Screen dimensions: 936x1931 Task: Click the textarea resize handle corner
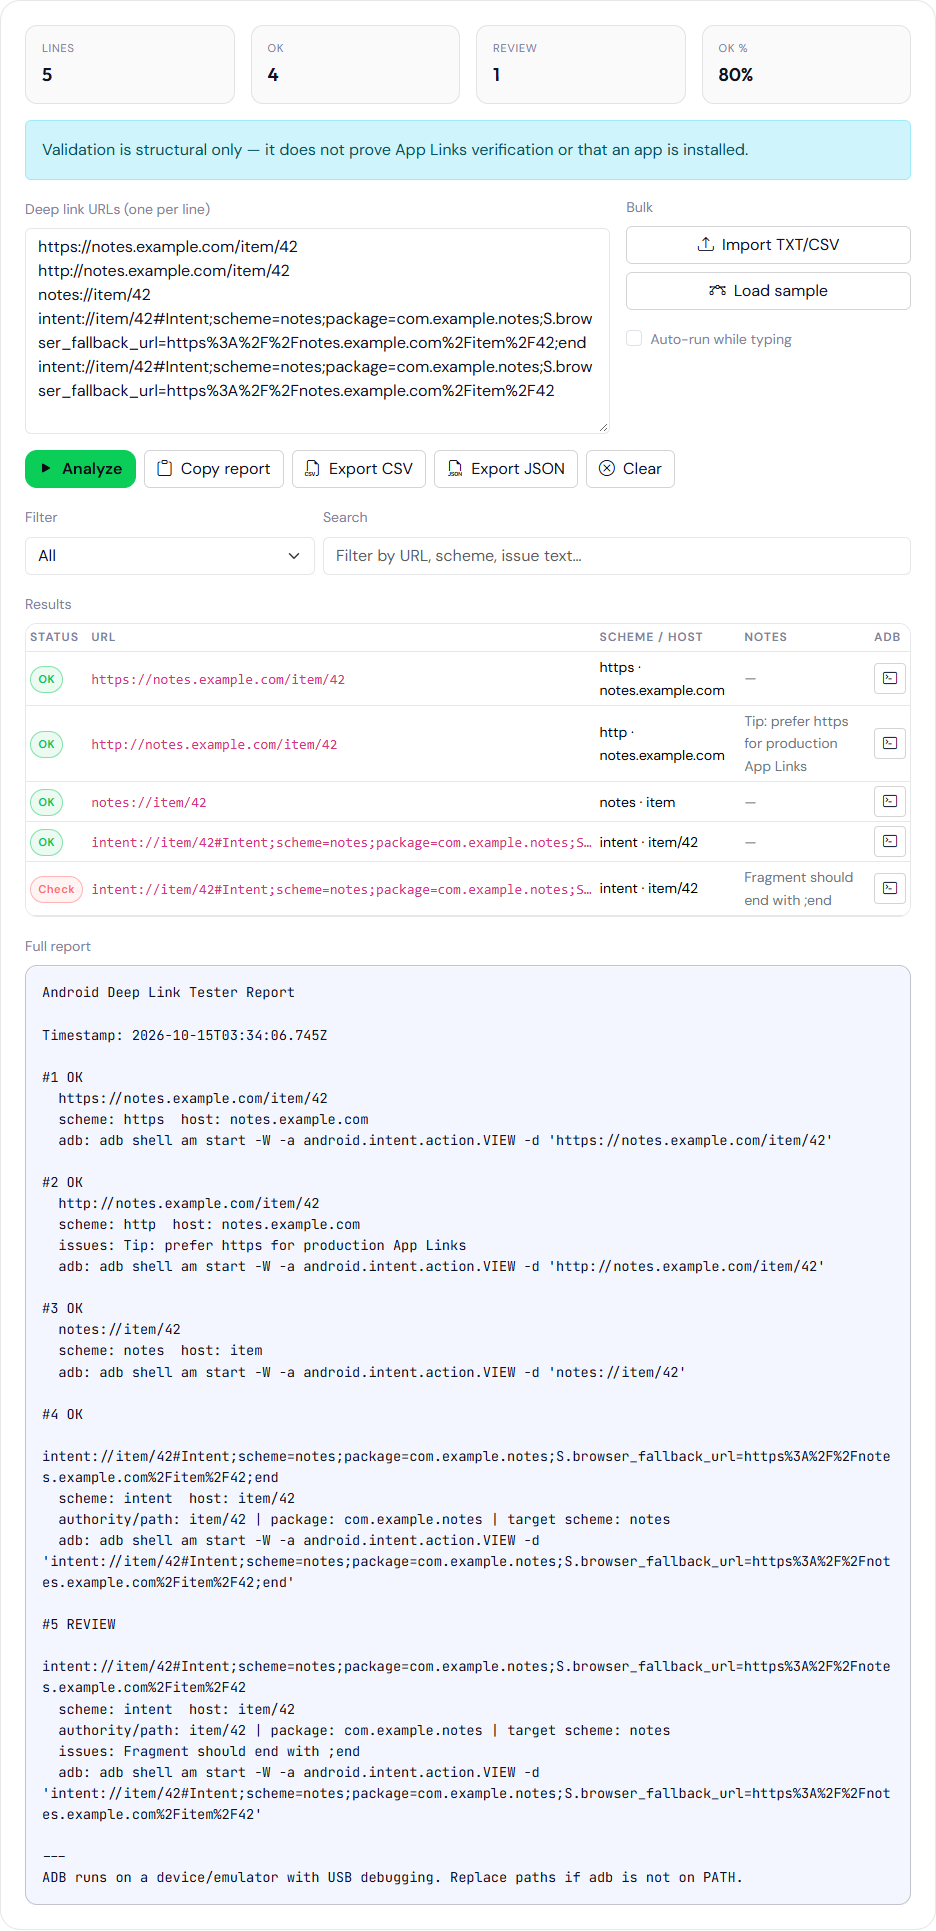pyautogui.click(x=603, y=427)
